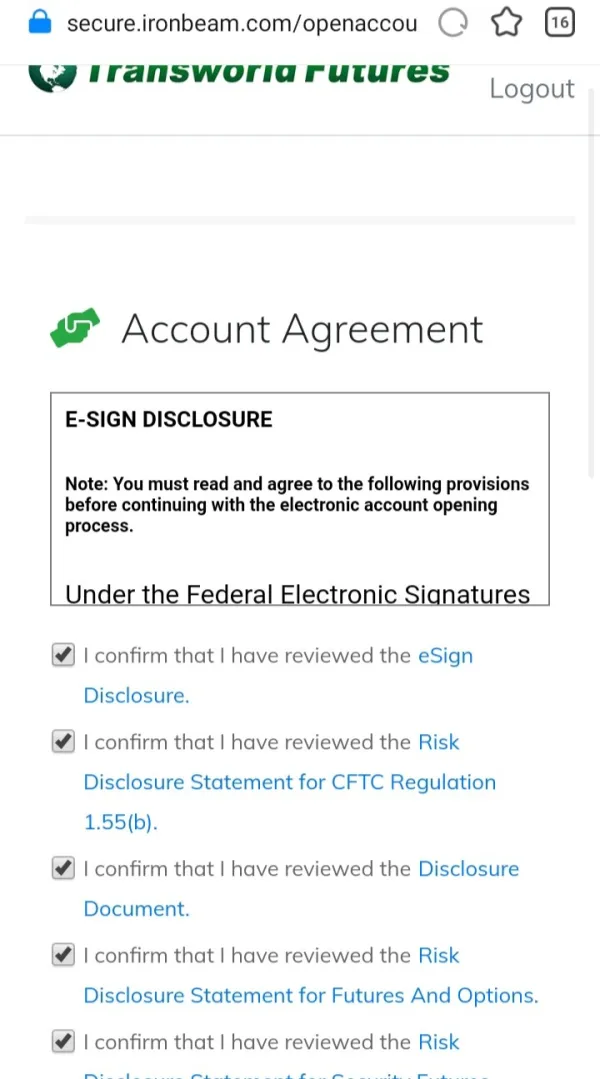Image resolution: width=600 pixels, height=1079 pixels.
Task: Uncheck the Disclosure Document checkbox
Action: coord(63,869)
